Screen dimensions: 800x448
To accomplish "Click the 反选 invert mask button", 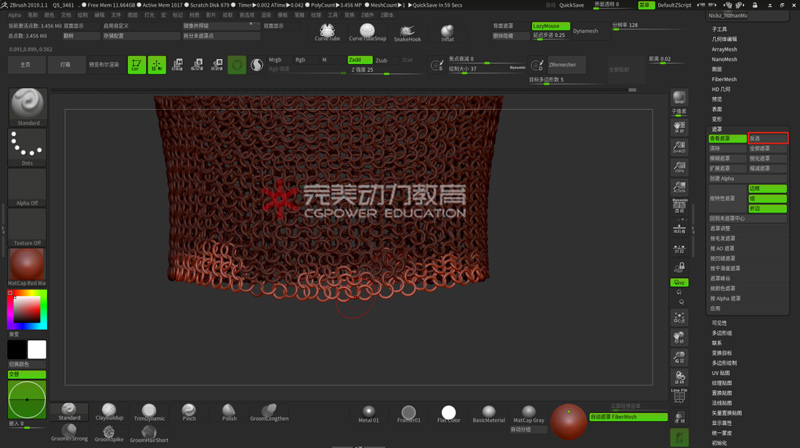I will 767,138.
